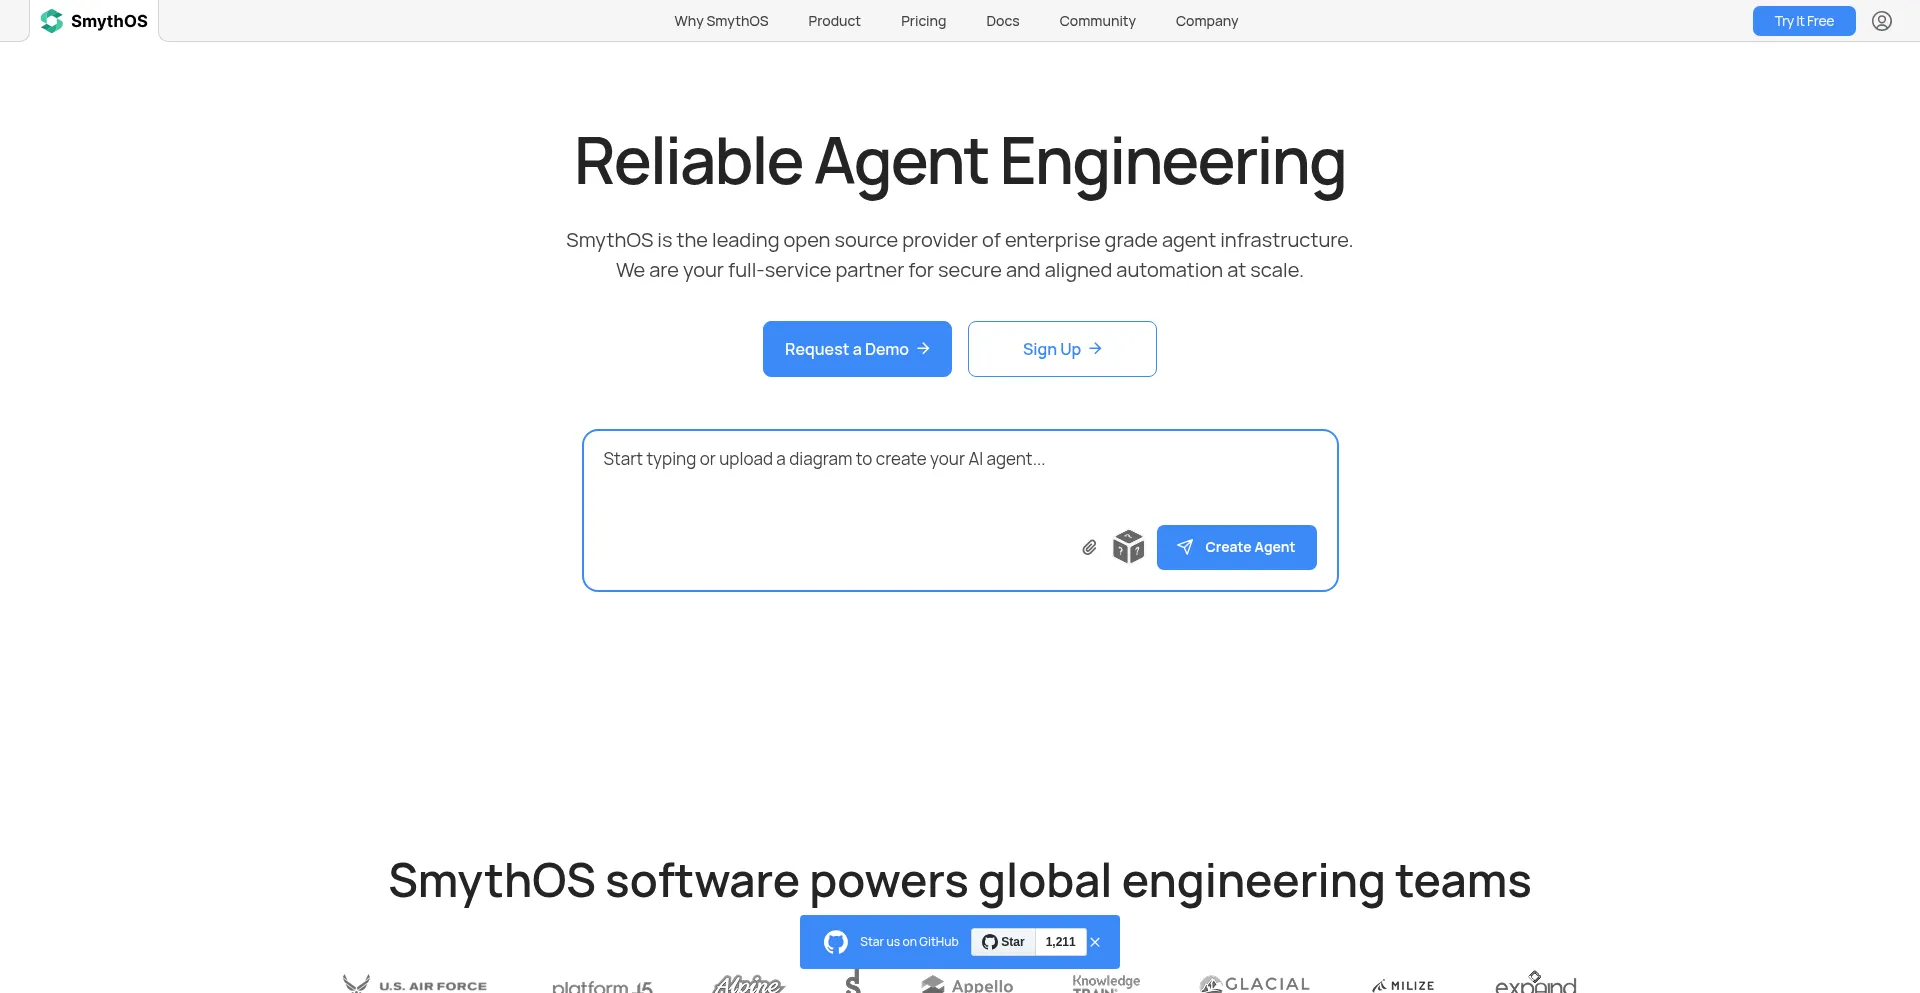Click Request a Demo
This screenshot has height=993, width=1920.
coord(857,348)
